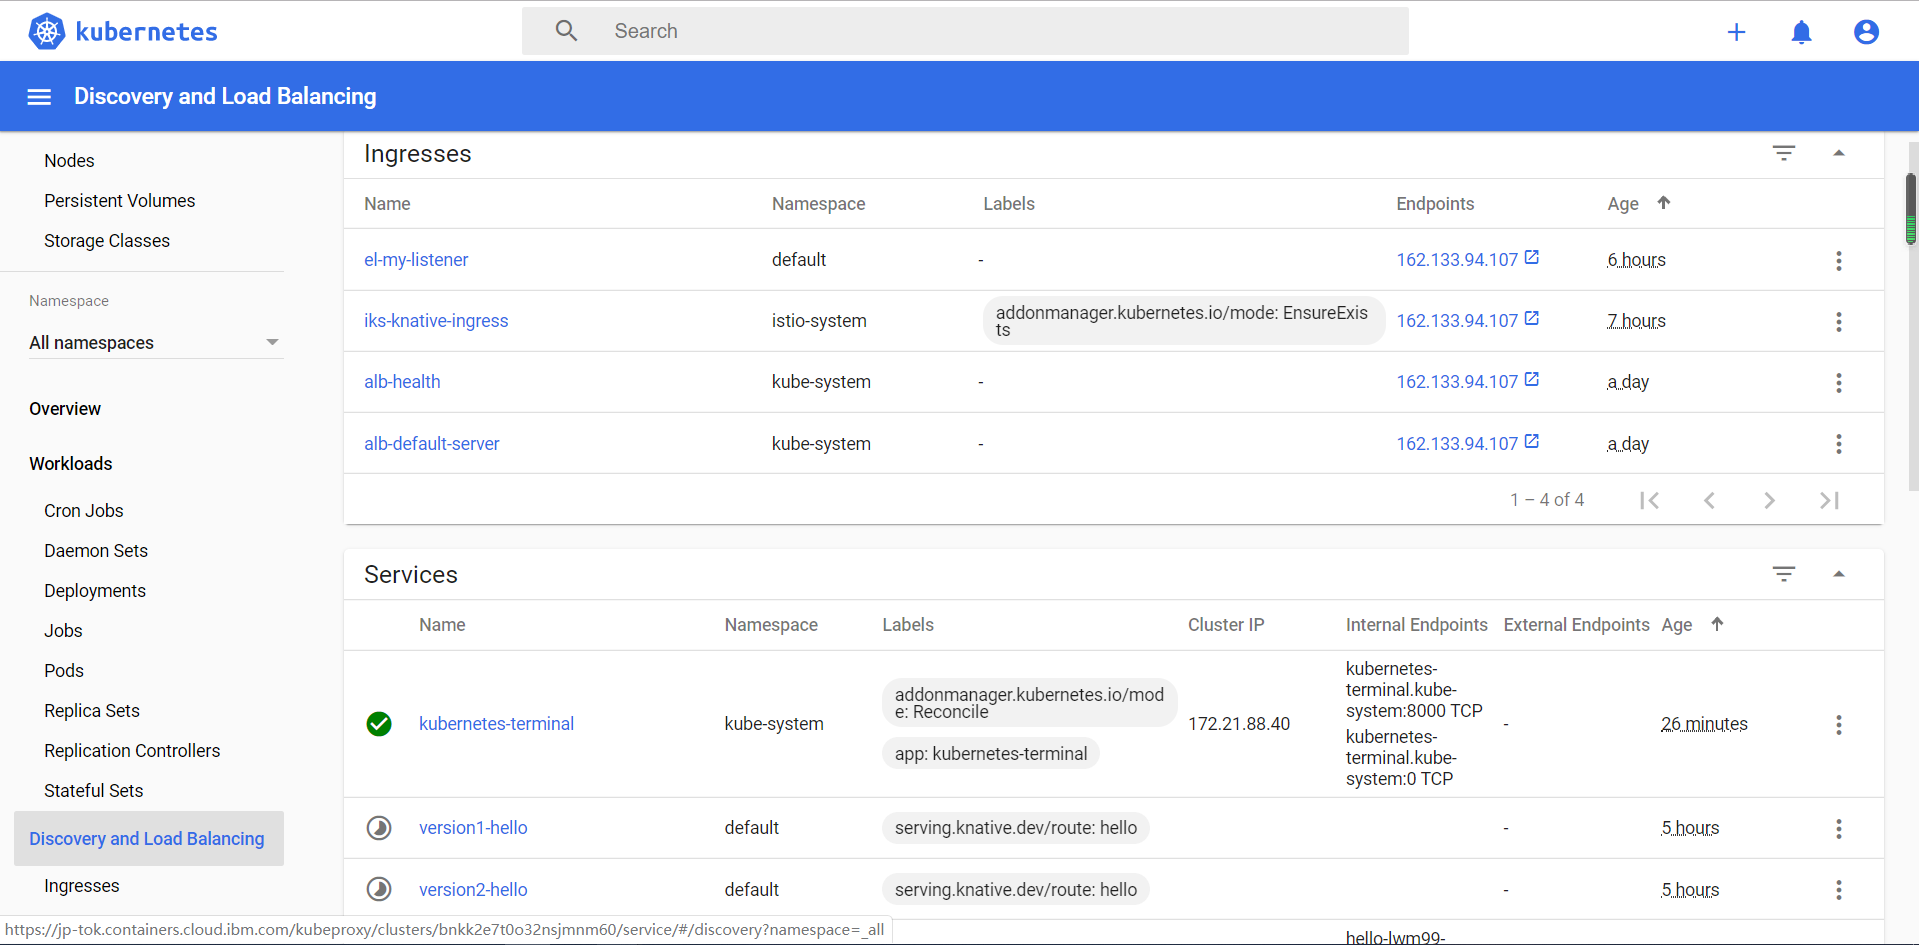Sort Ingresses by Age column
The height and width of the screenshot is (945, 1919).
[1622, 204]
